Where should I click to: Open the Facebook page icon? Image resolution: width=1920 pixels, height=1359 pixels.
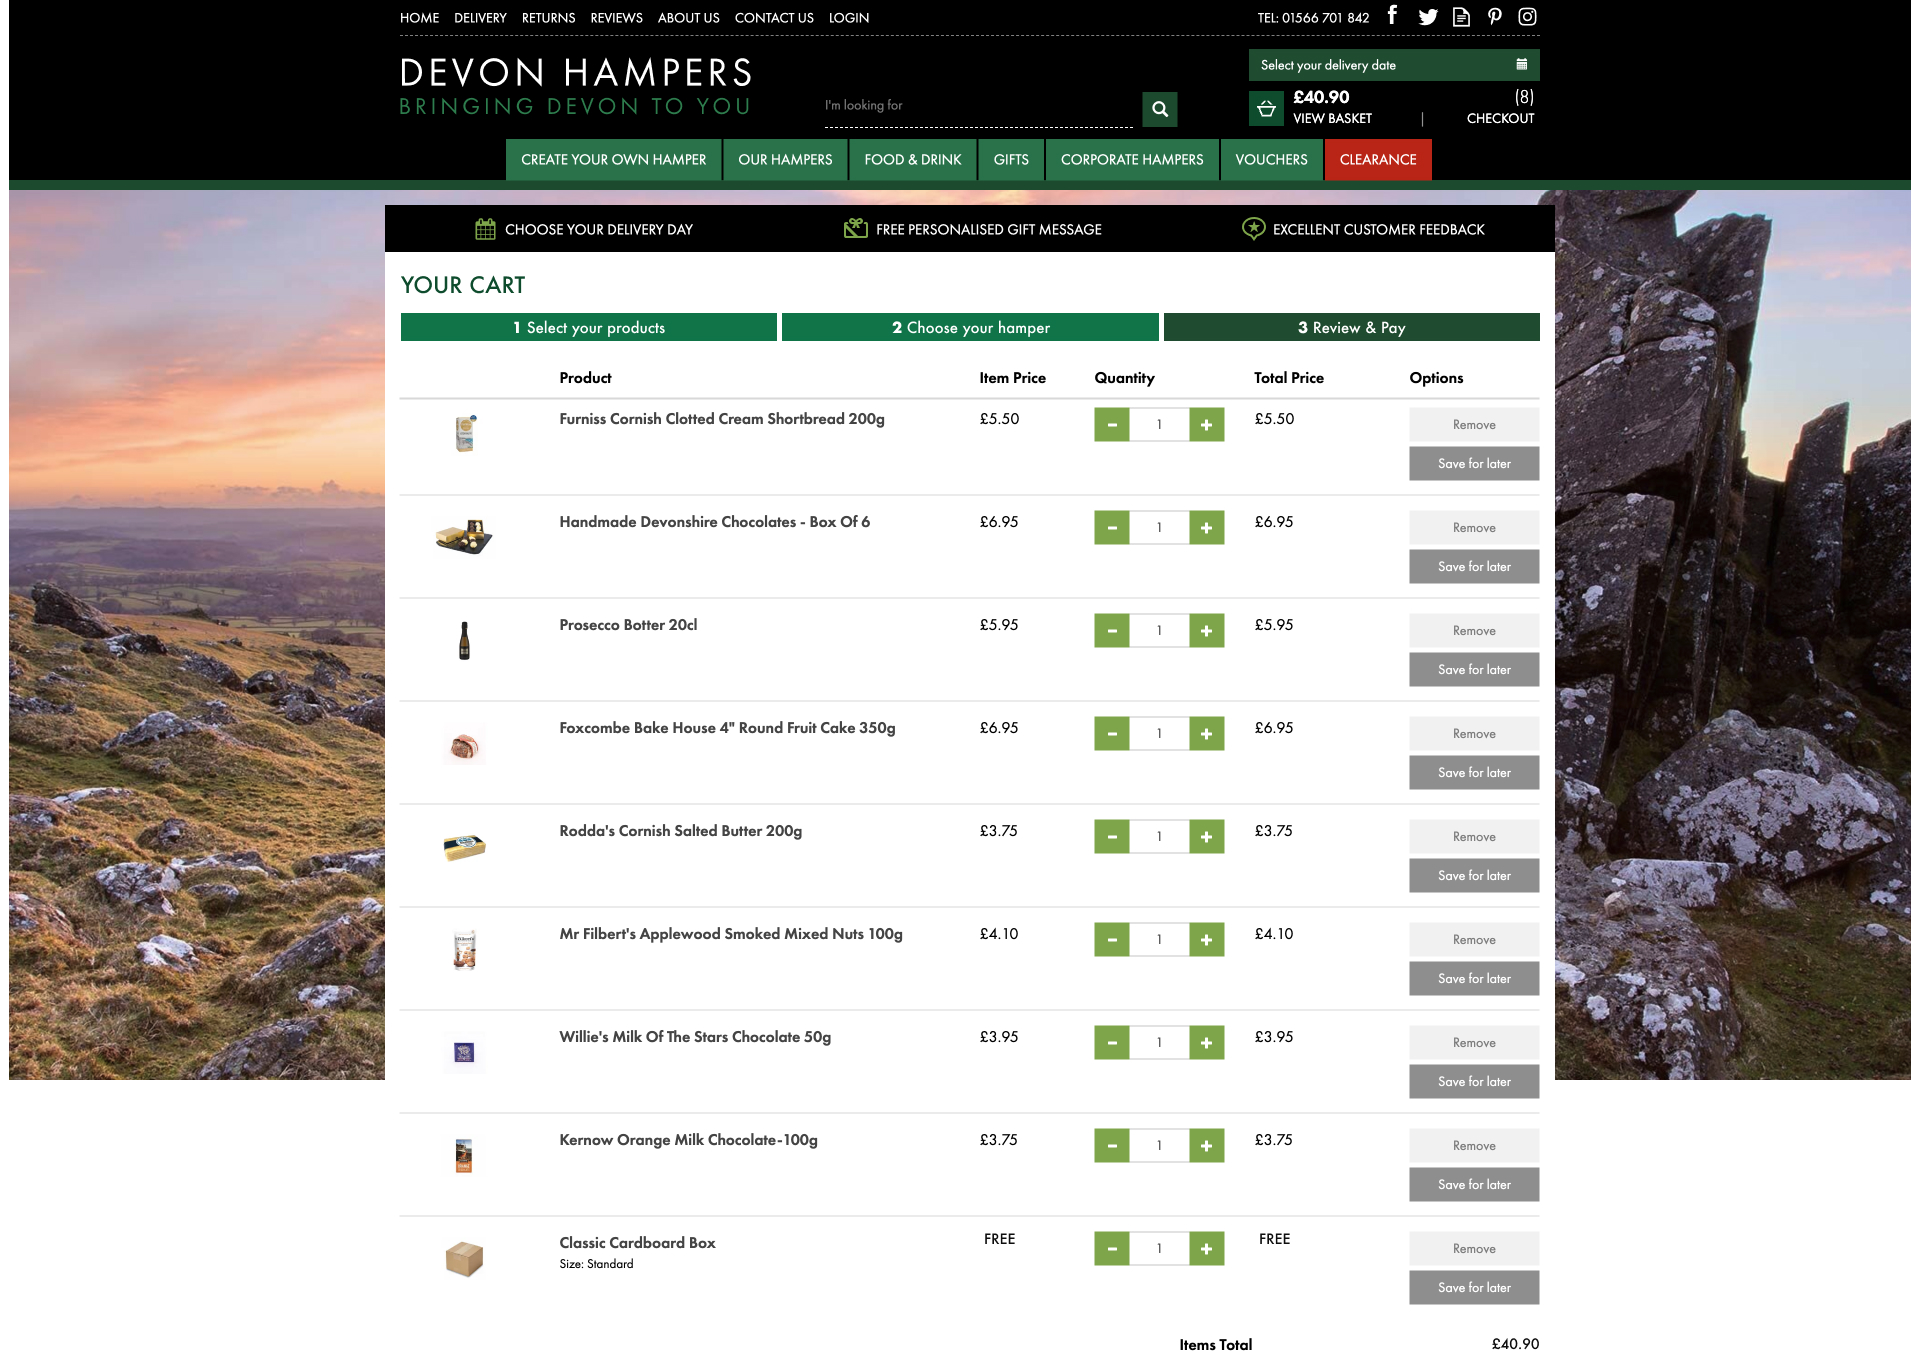(1392, 16)
